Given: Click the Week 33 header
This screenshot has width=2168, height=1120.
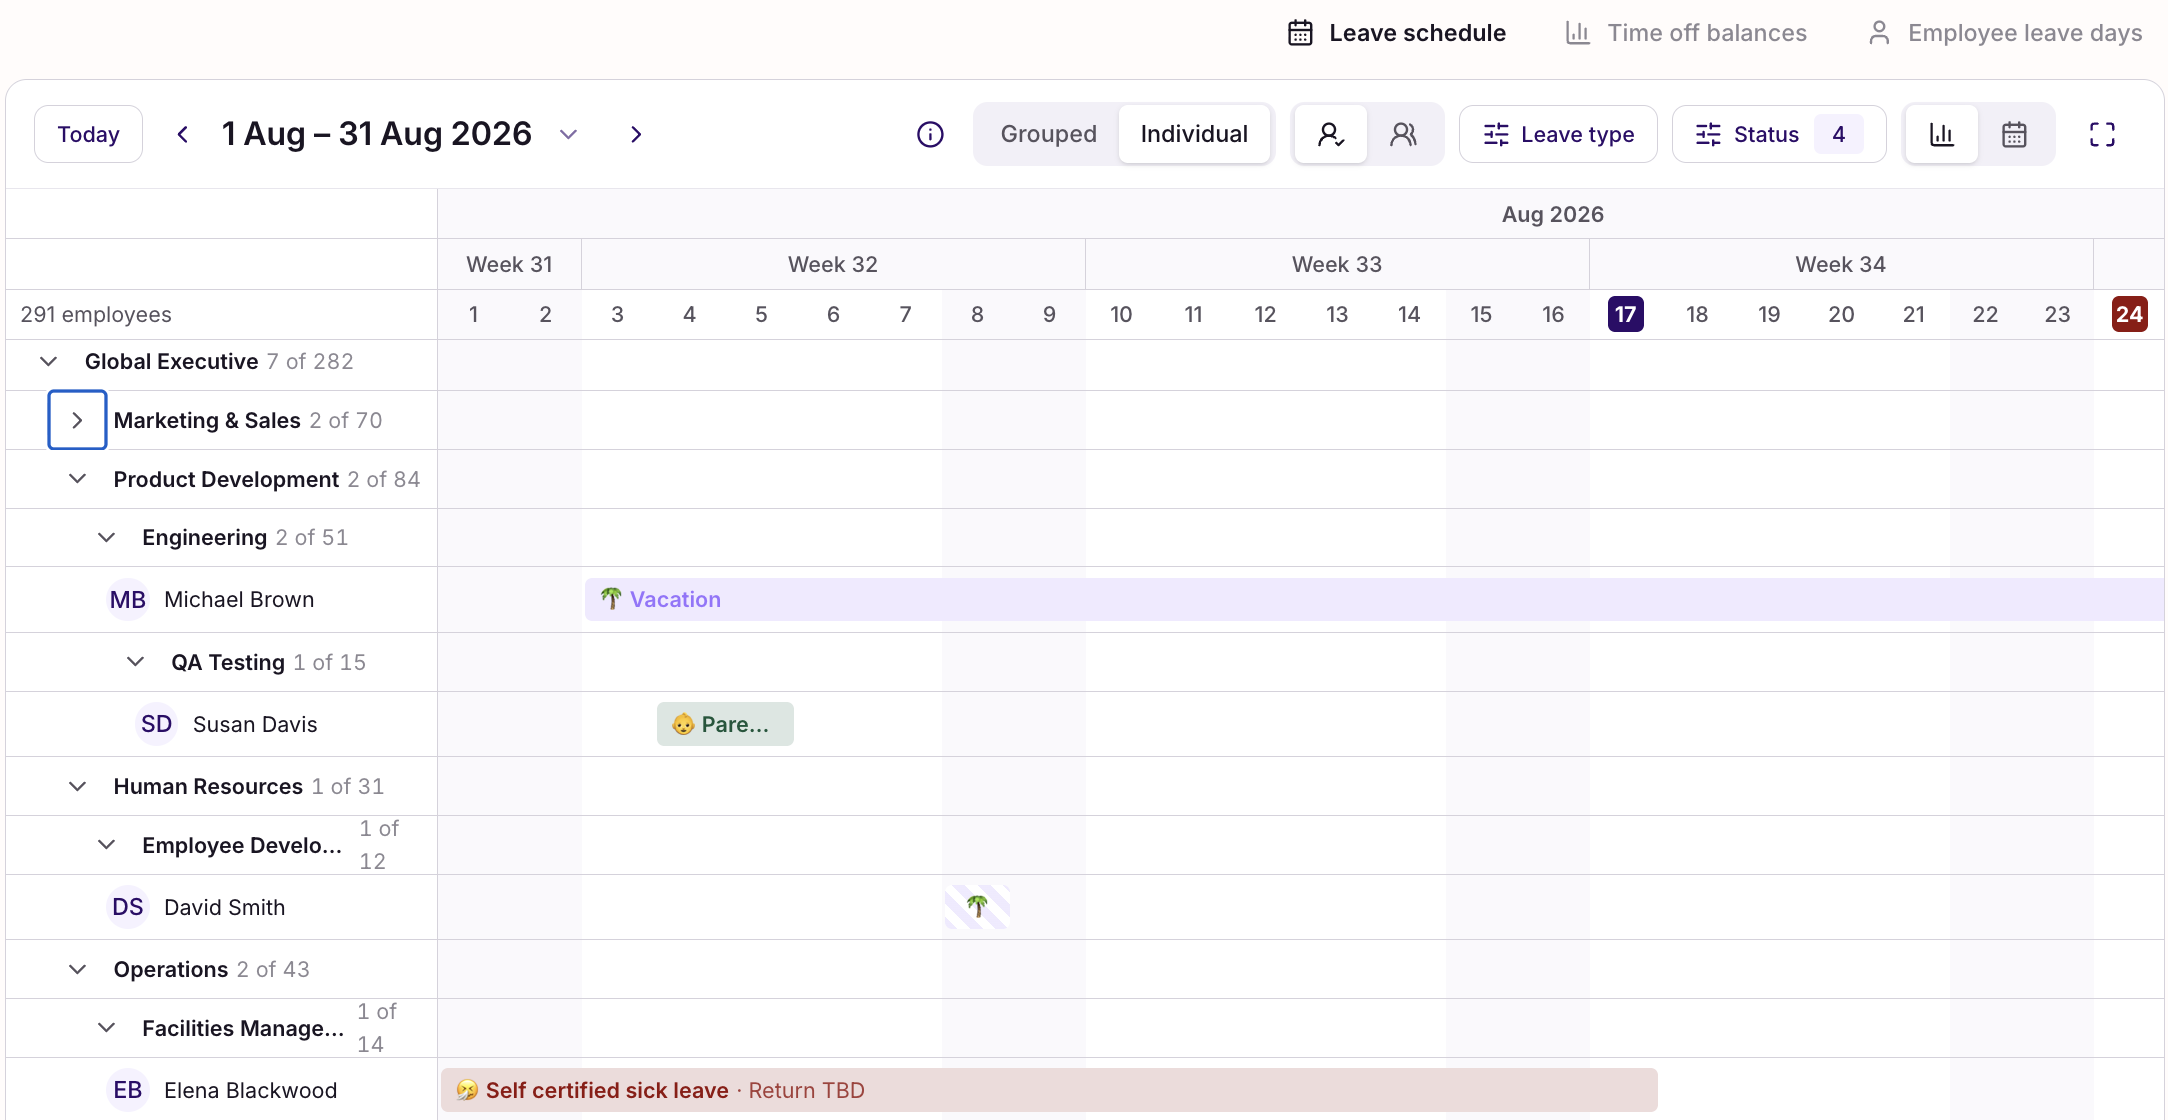Looking at the screenshot, I should coord(1337,264).
